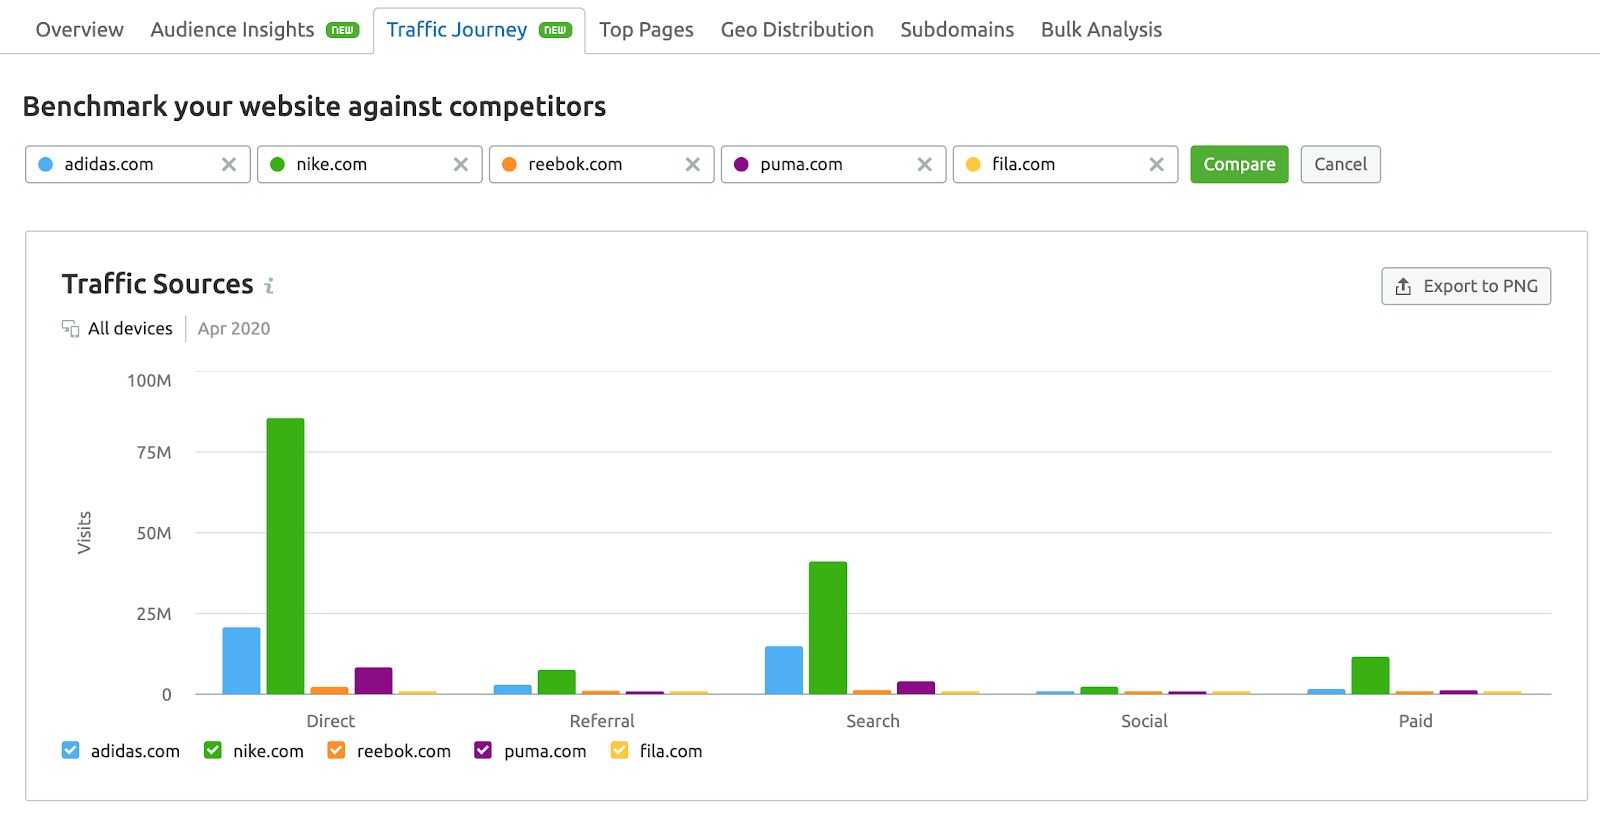This screenshot has height=816, width=1600.
Task: Click the export icon in Export to PNG
Action: [x=1403, y=286]
